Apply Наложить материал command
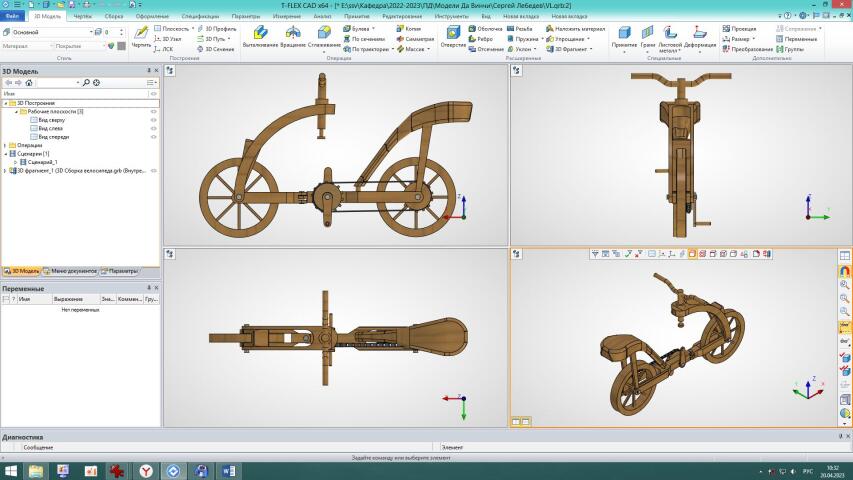The image size is (853, 480). (x=576, y=28)
